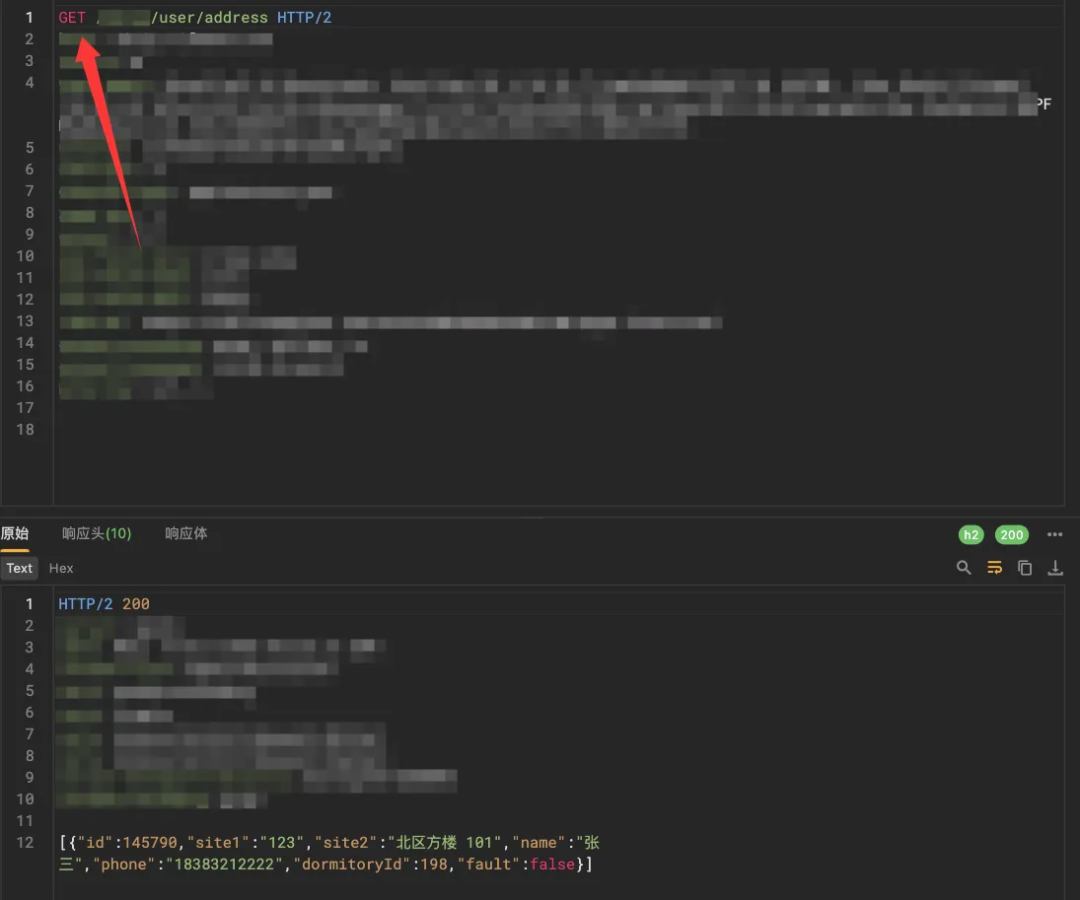Screen dimensions: 1080x900
Task: Switch to Hex view mode
Action: click(61, 568)
